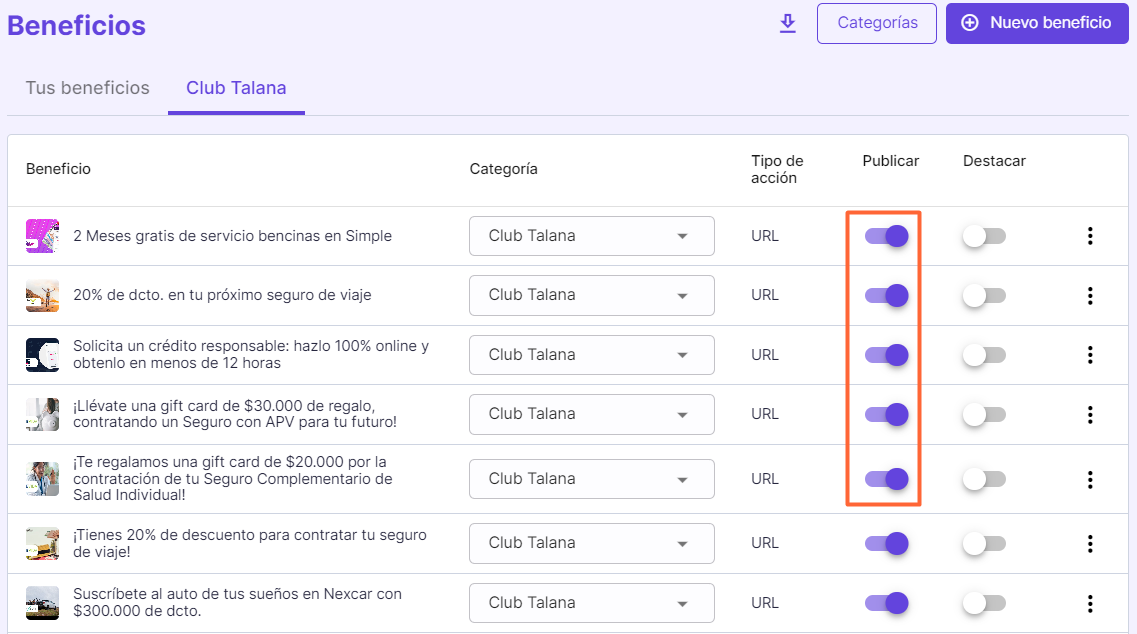Turn off Publicar for Nexcar benefit
This screenshot has width=1137, height=634.
(886, 603)
